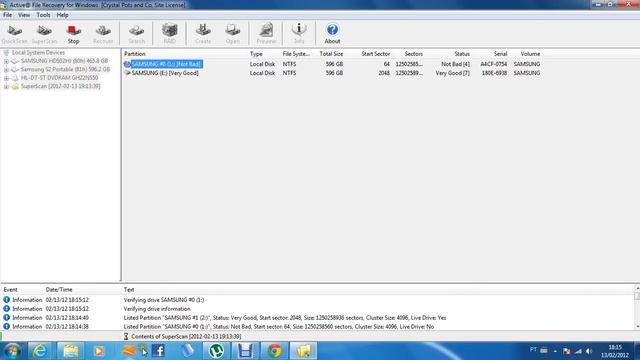
Task: Click the 'Very Good [7]' status cell
Action: pyautogui.click(x=452, y=73)
